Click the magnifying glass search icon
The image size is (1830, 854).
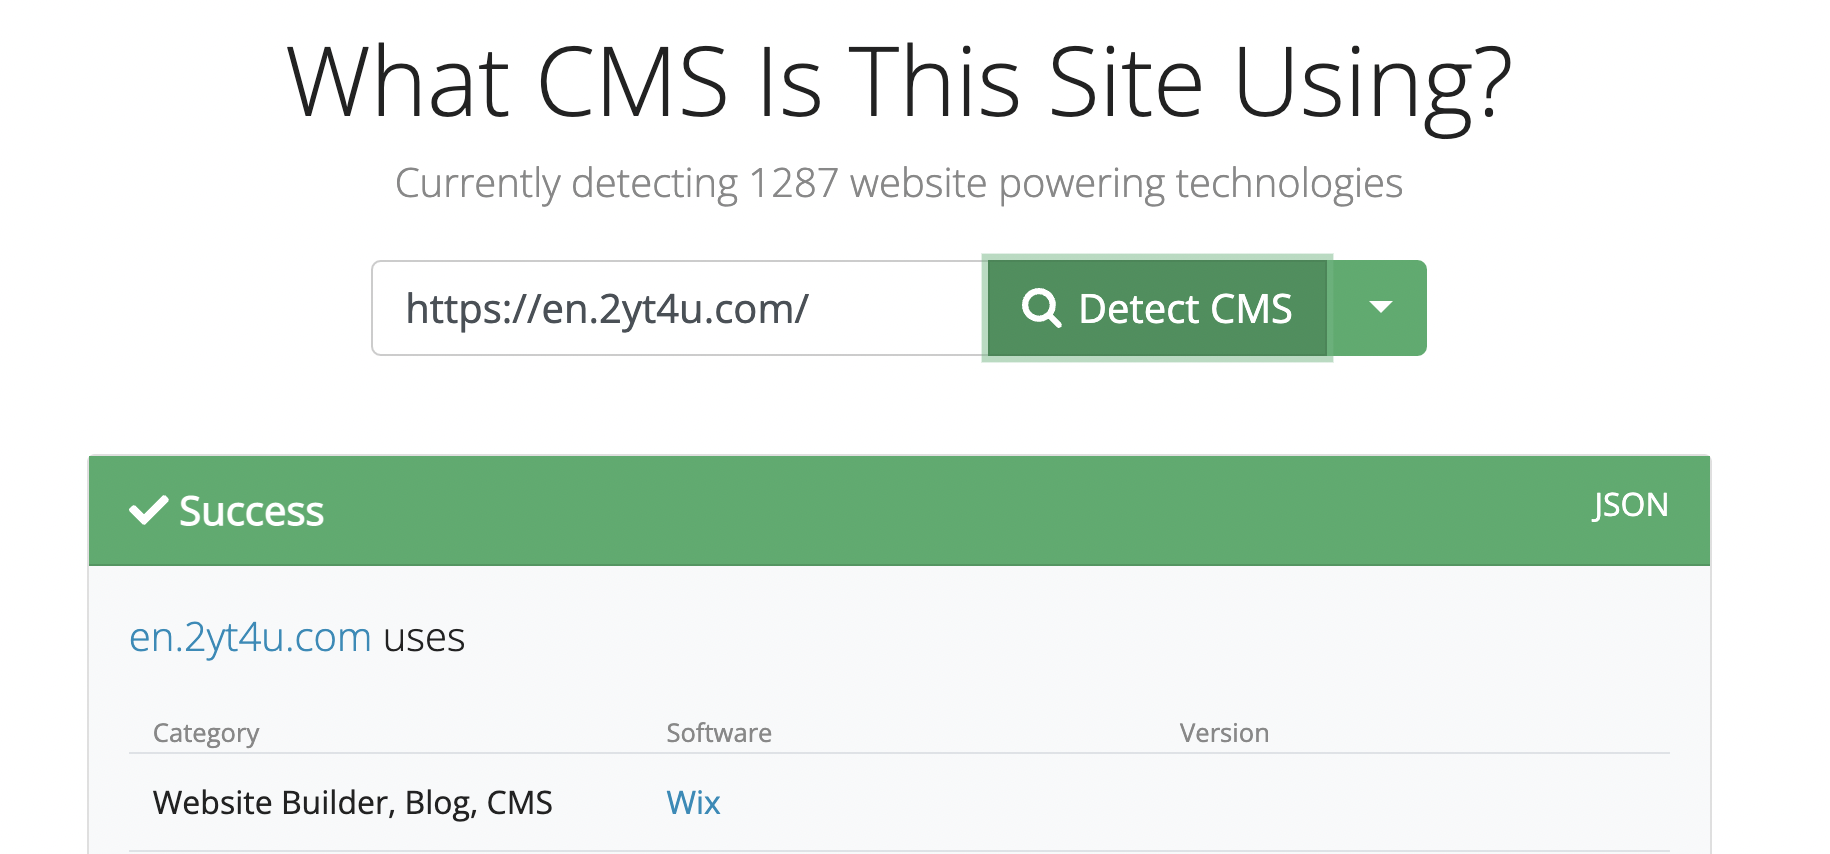click(x=1041, y=308)
